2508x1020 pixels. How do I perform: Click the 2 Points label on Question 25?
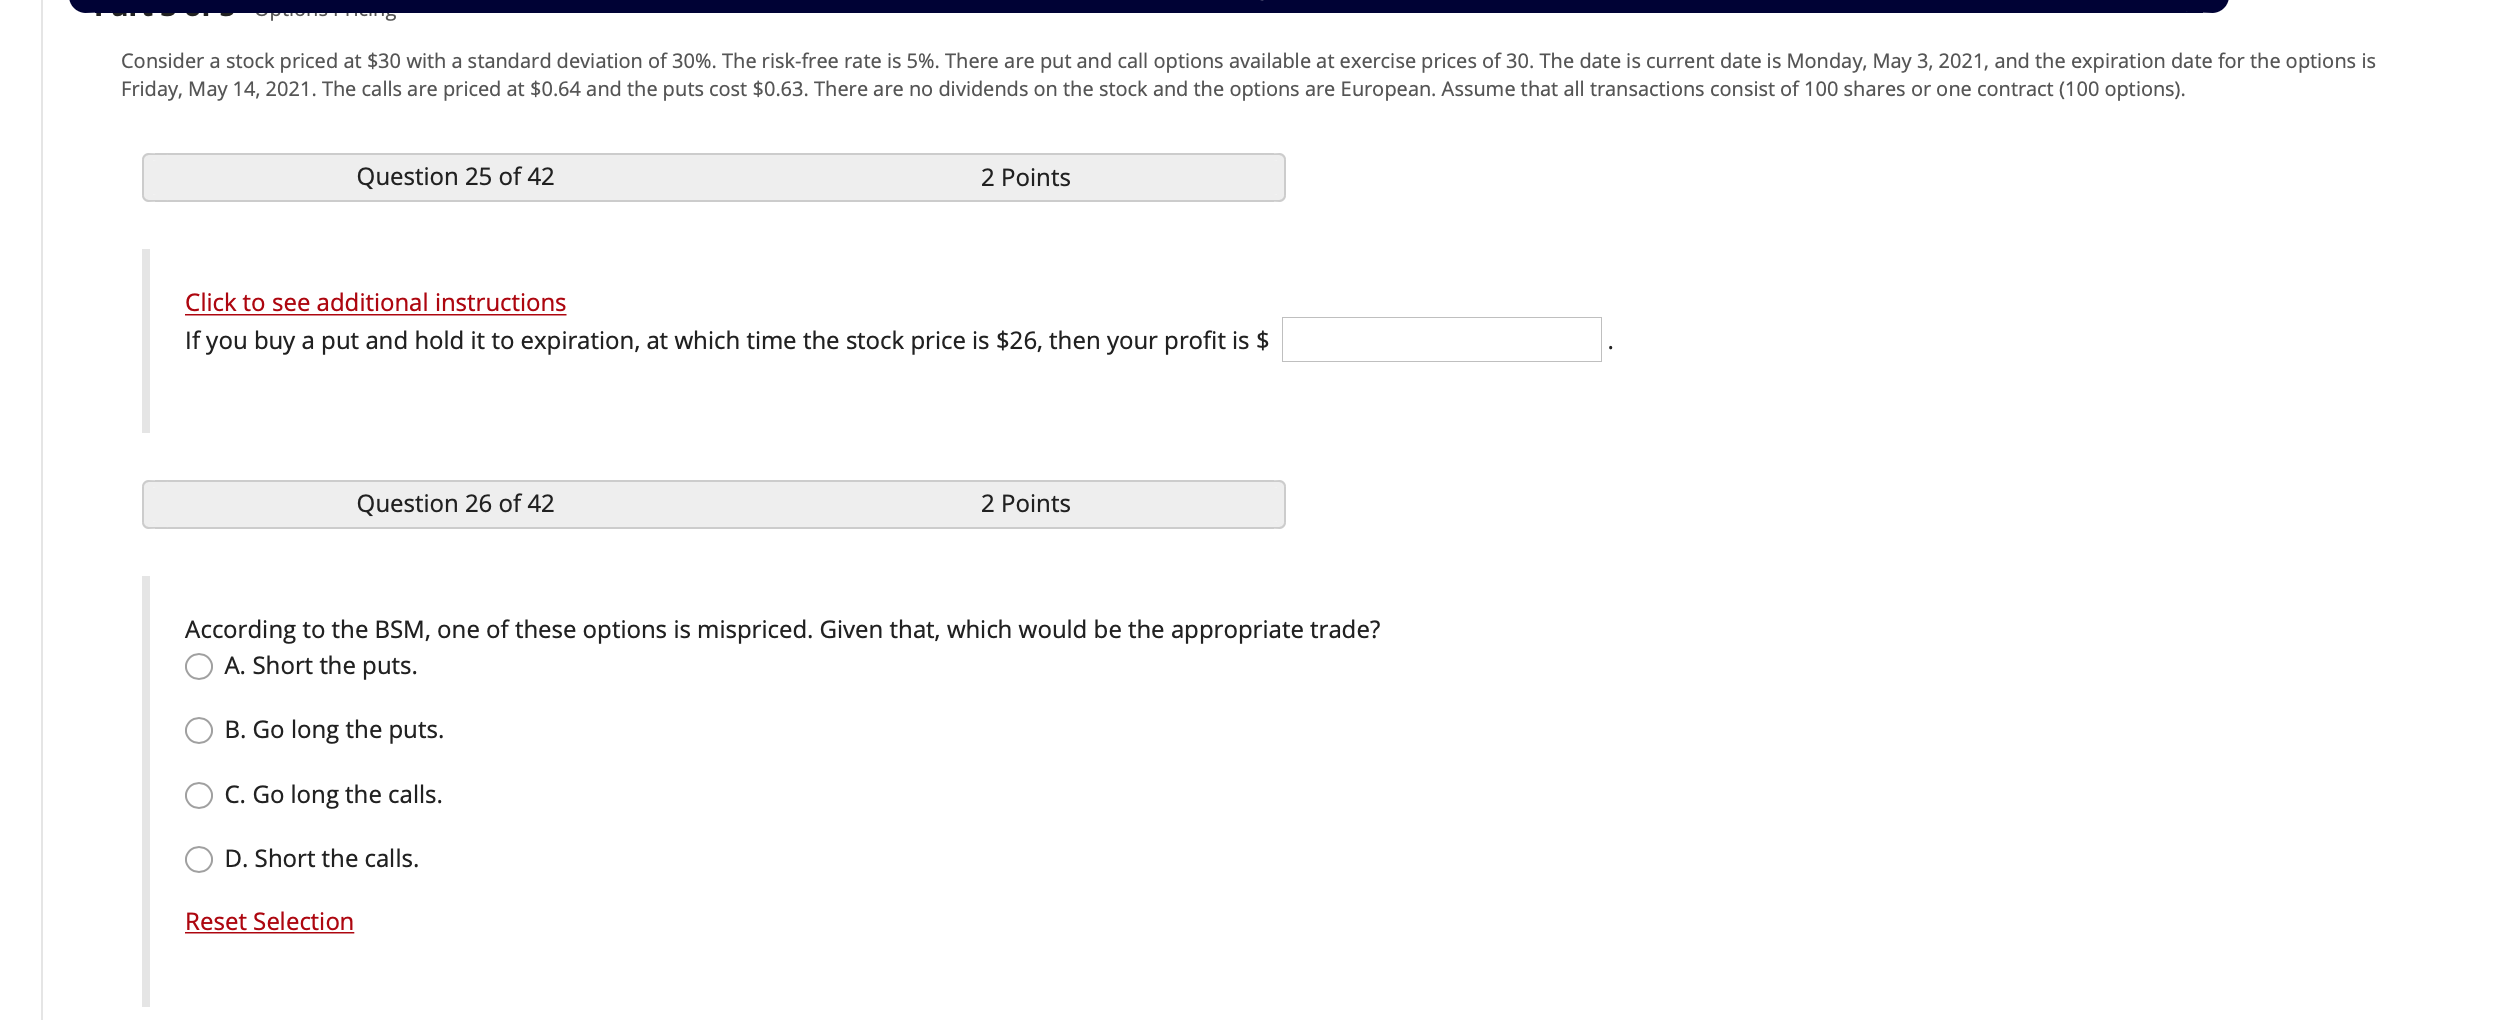(1025, 177)
